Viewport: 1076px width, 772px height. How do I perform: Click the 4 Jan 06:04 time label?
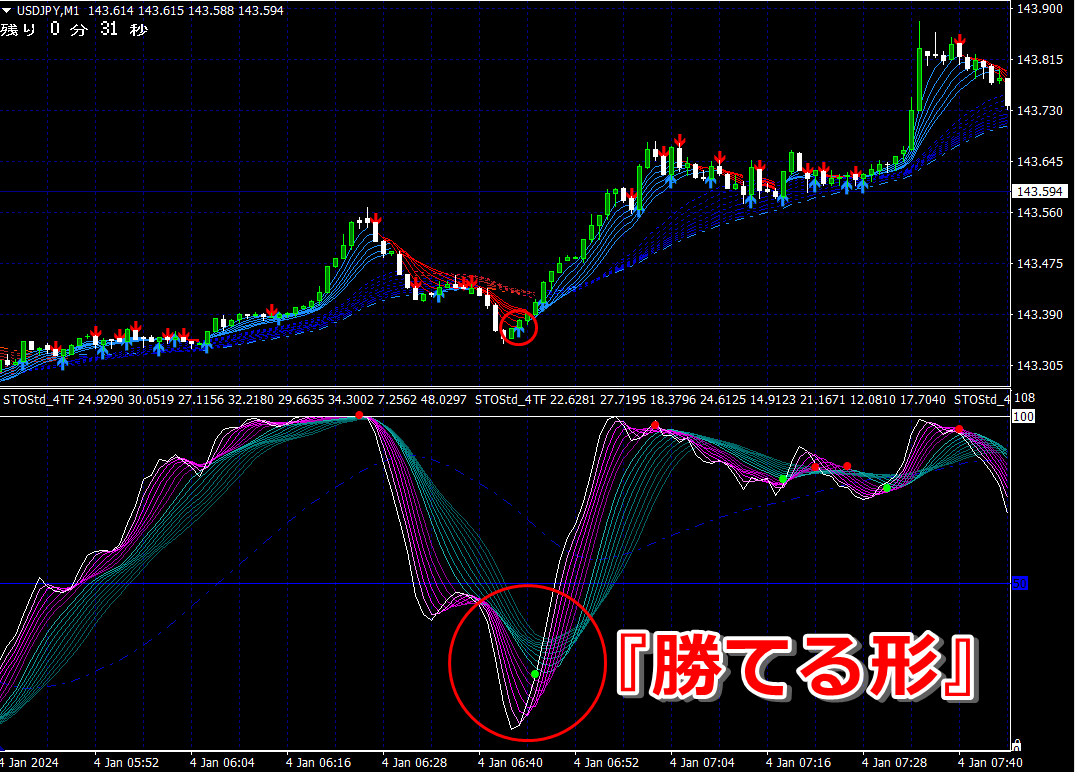click(x=222, y=762)
